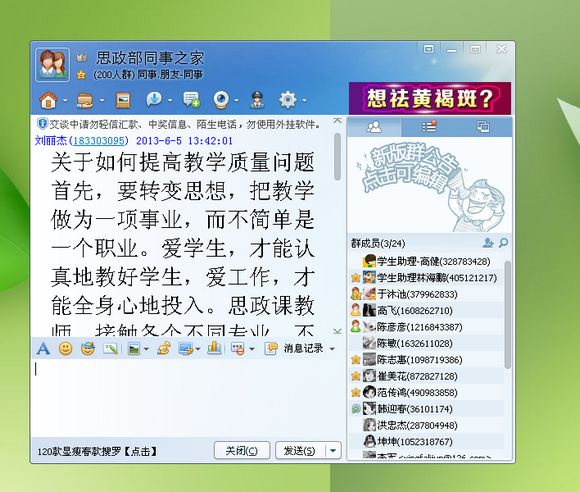Expand the message history dropdown arrow
580x492 pixels.
tap(332, 349)
